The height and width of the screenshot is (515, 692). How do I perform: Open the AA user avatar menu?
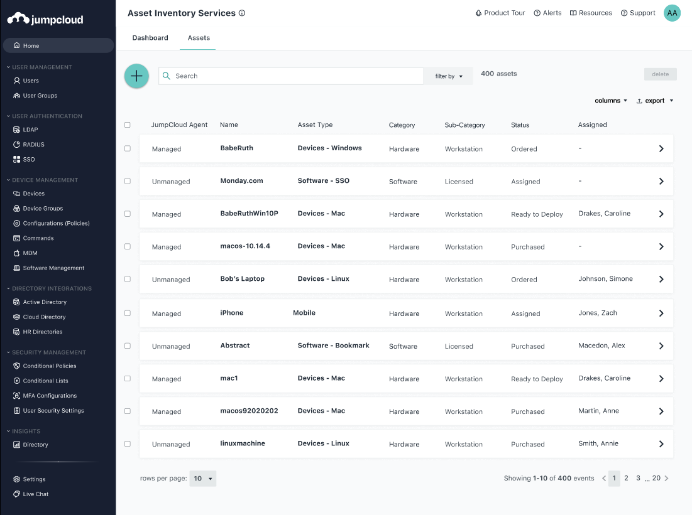(x=672, y=13)
